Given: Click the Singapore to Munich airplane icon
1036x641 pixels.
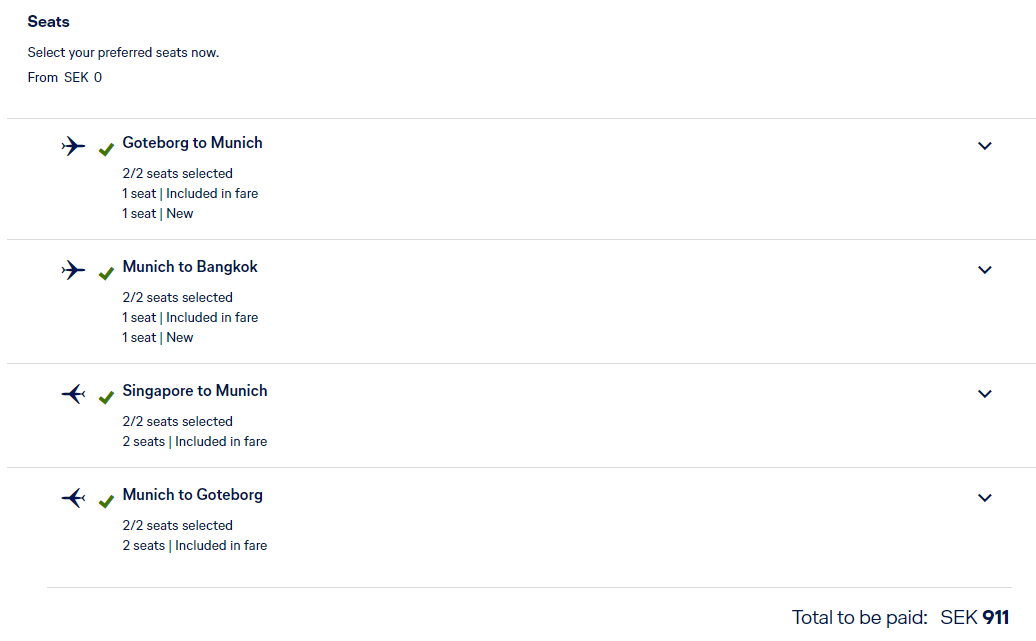Looking at the screenshot, I should coord(73,394).
